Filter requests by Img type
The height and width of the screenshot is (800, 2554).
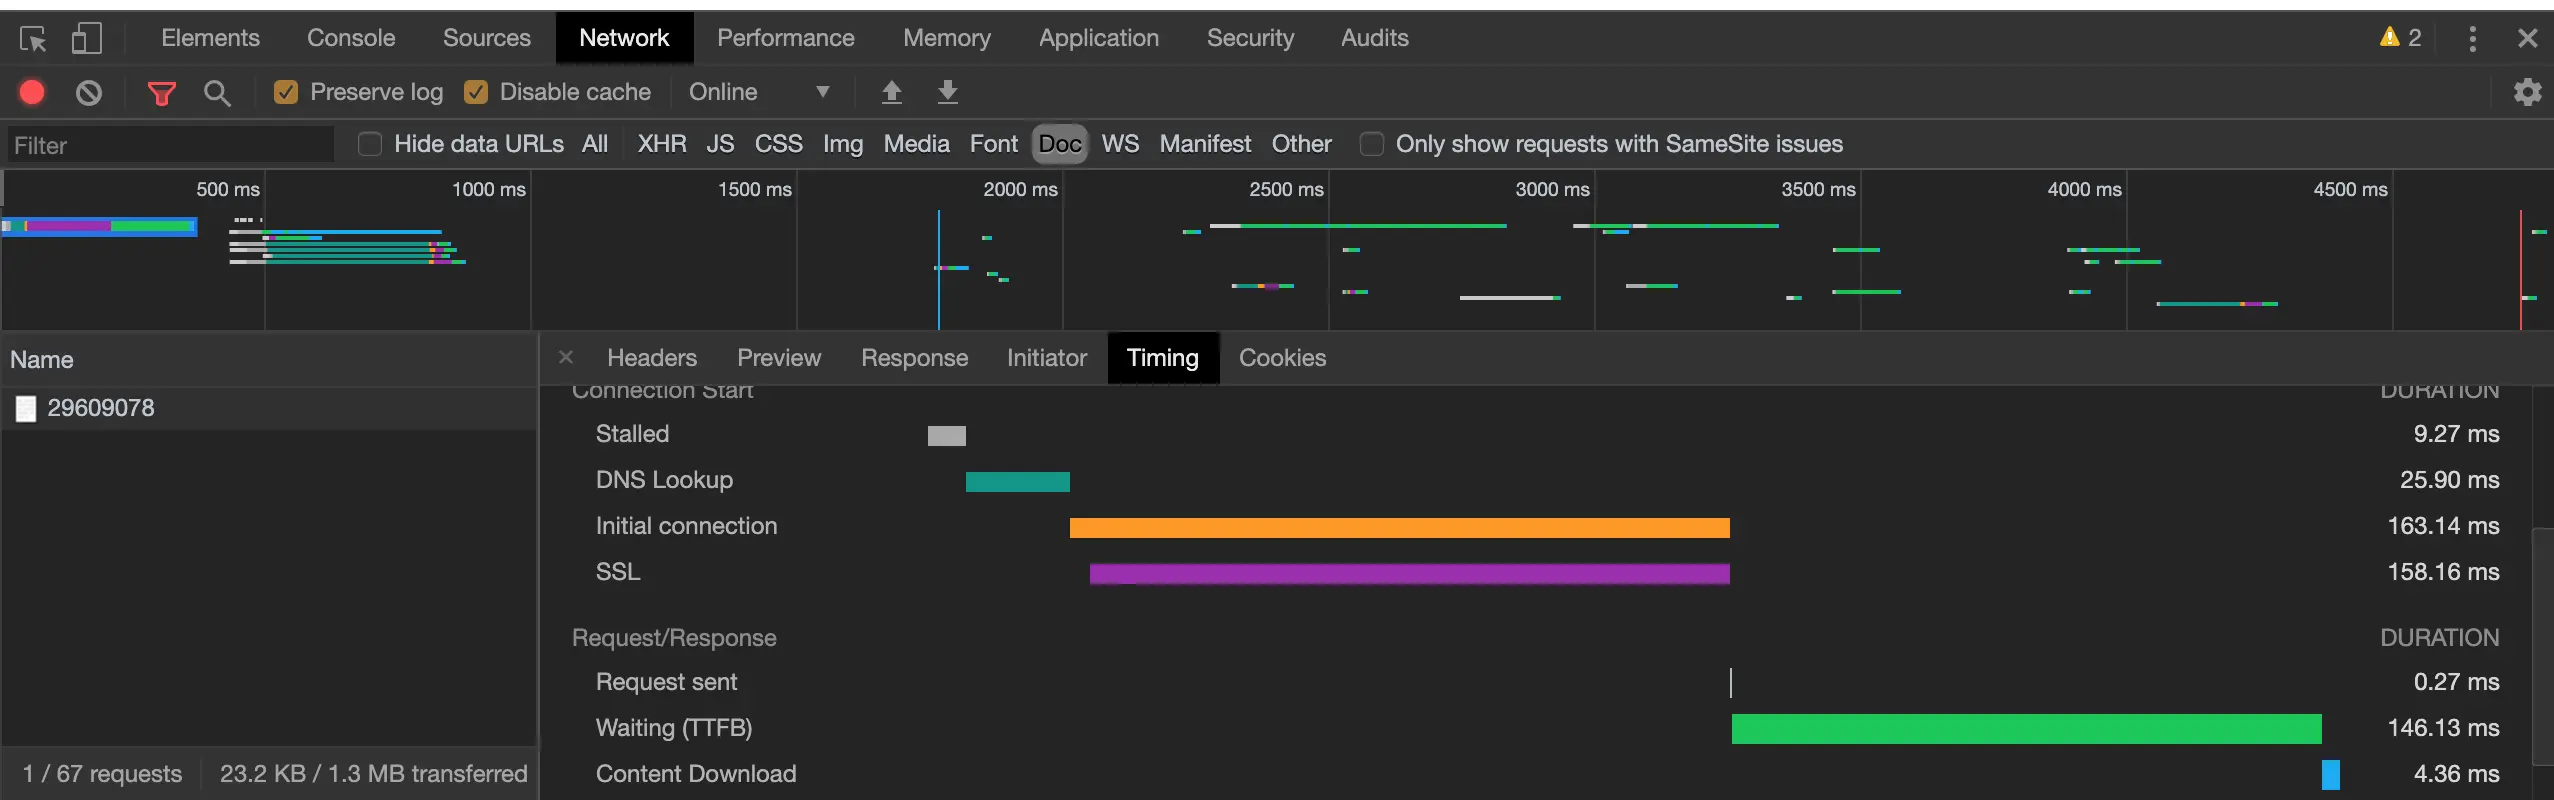(843, 144)
